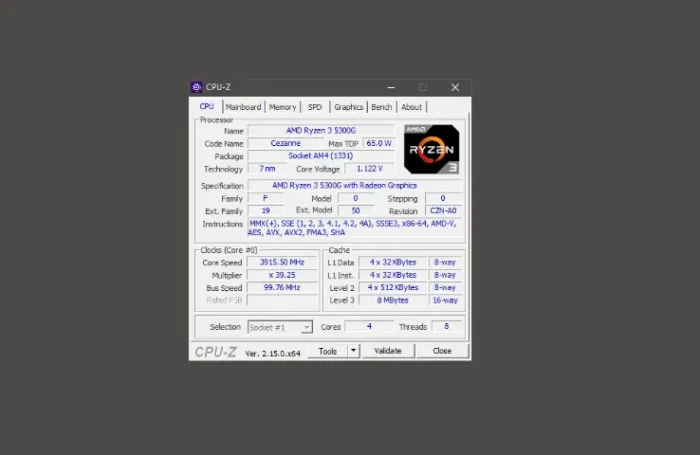Image resolution: width=700 pixels, height=455 pixels.
Task: Click version text Ver. 2.15.0.x64
Action: click(273, 353)
